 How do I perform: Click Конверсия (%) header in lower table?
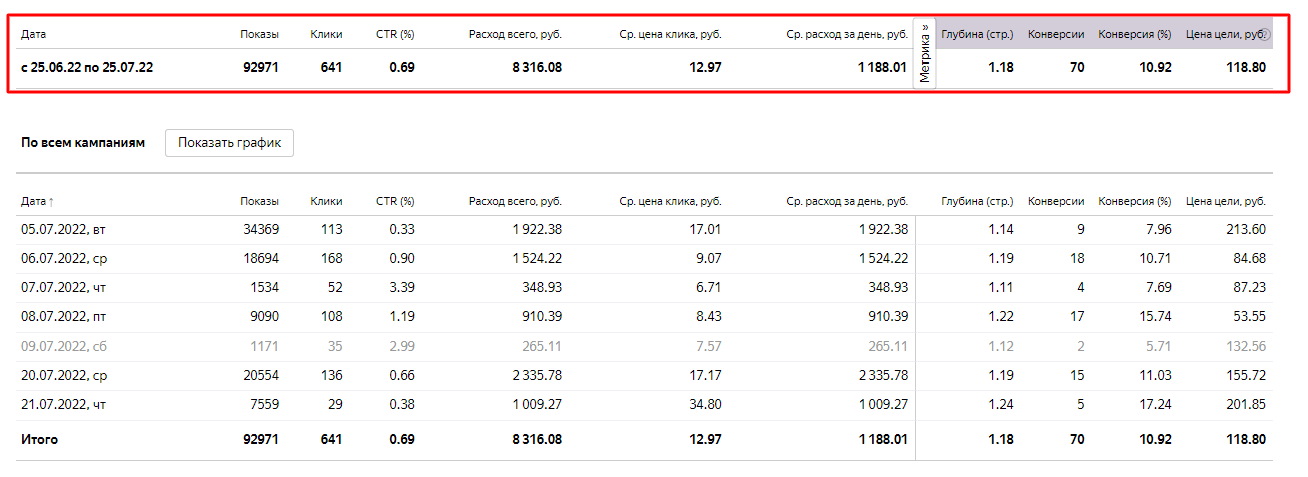[x=1134, y=201]
